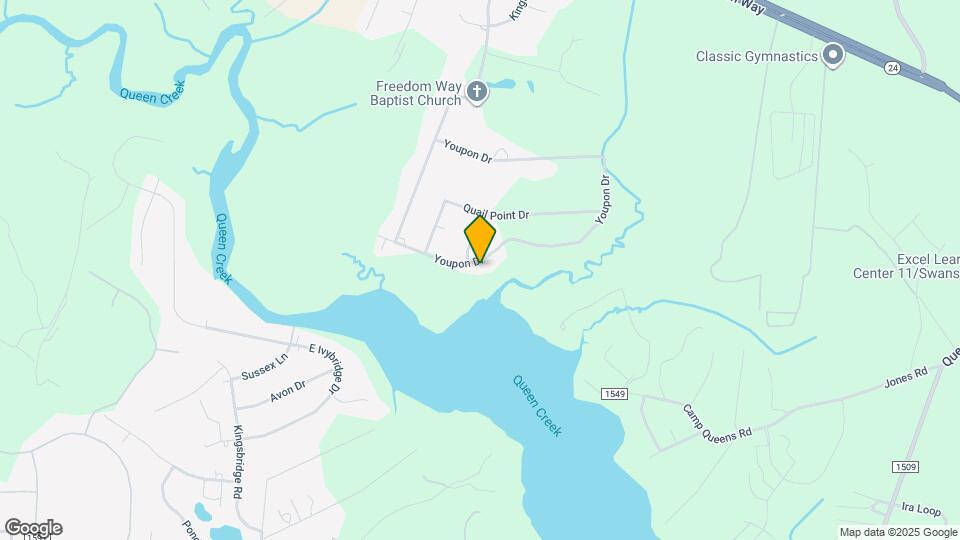The height and width of the screenshot is (540, 960).
Task: Click the 1509 road number shield
Action: point(905,467)
